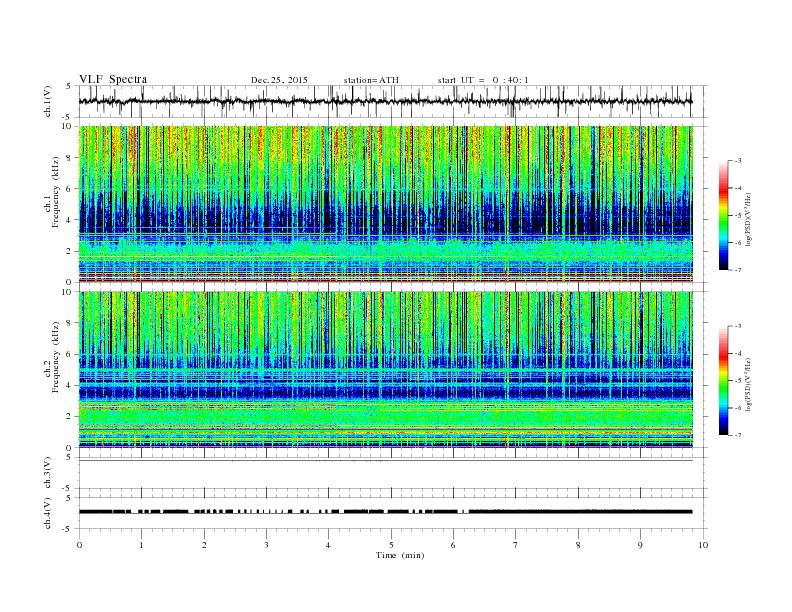792x612 pixels.
Task: Click inside the ch.1 spectrogram panel
Action: point(385,204)
